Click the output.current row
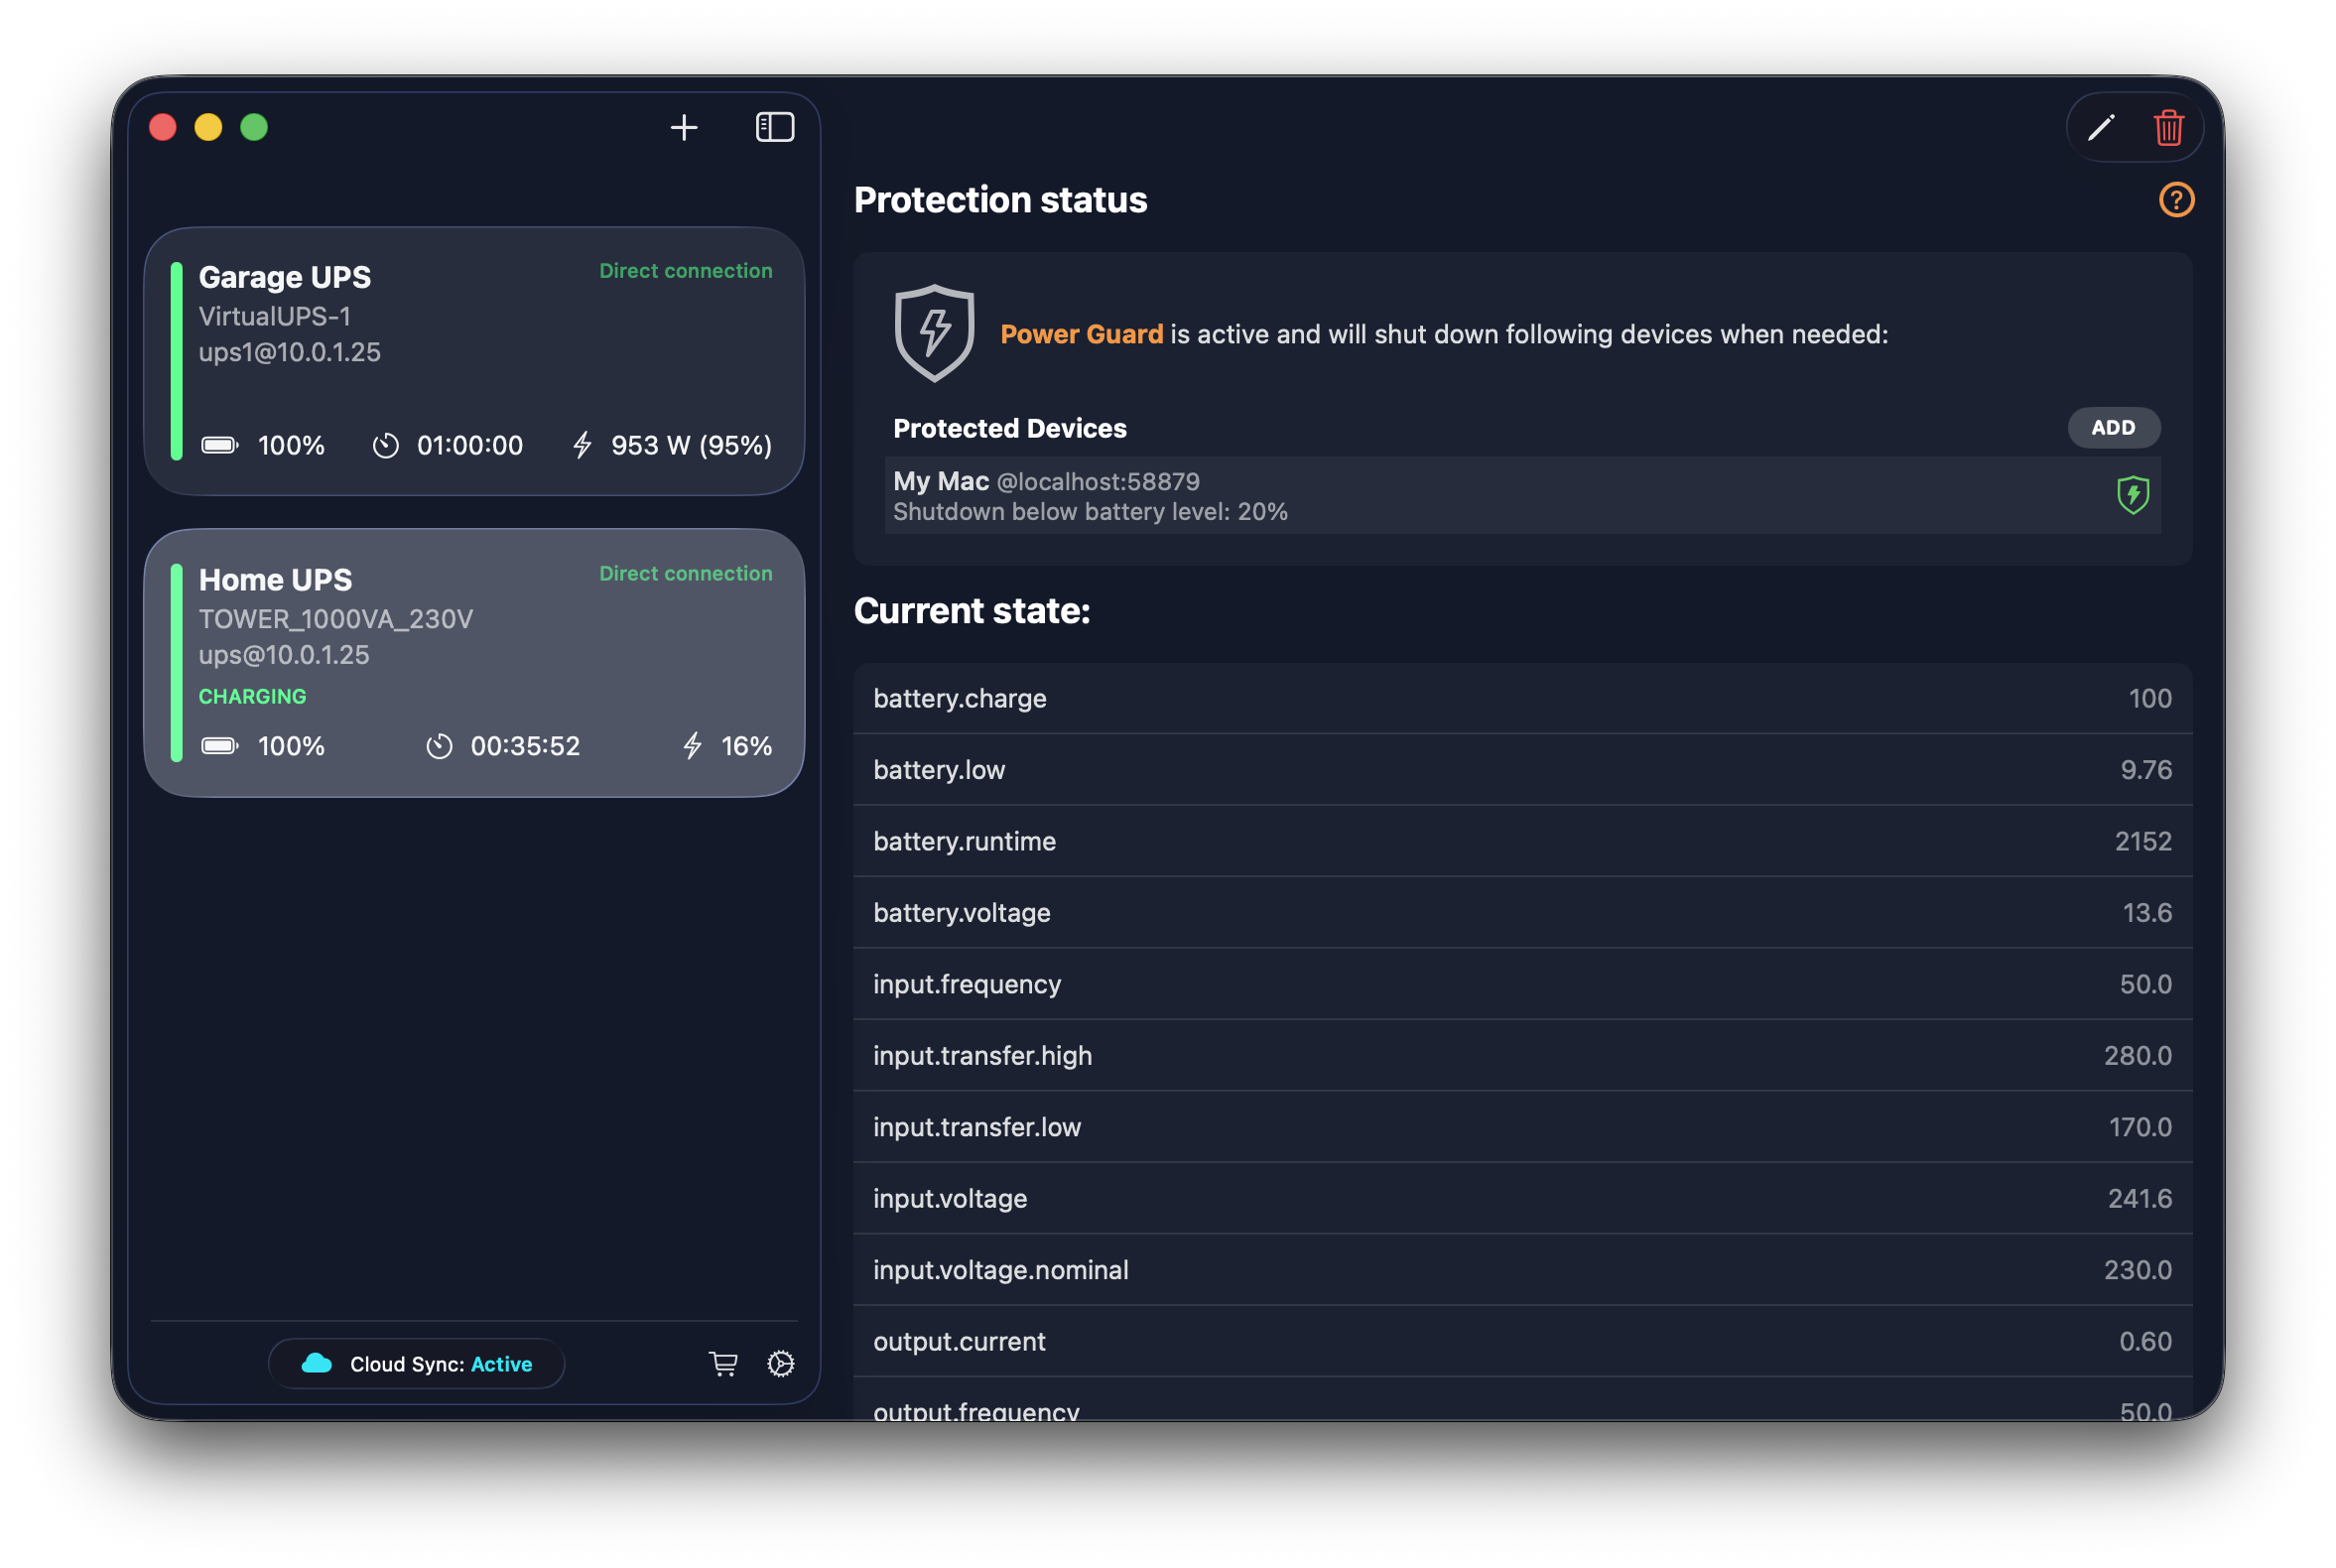This screenshot has width=2336, height=1568. [1523, 1341]
